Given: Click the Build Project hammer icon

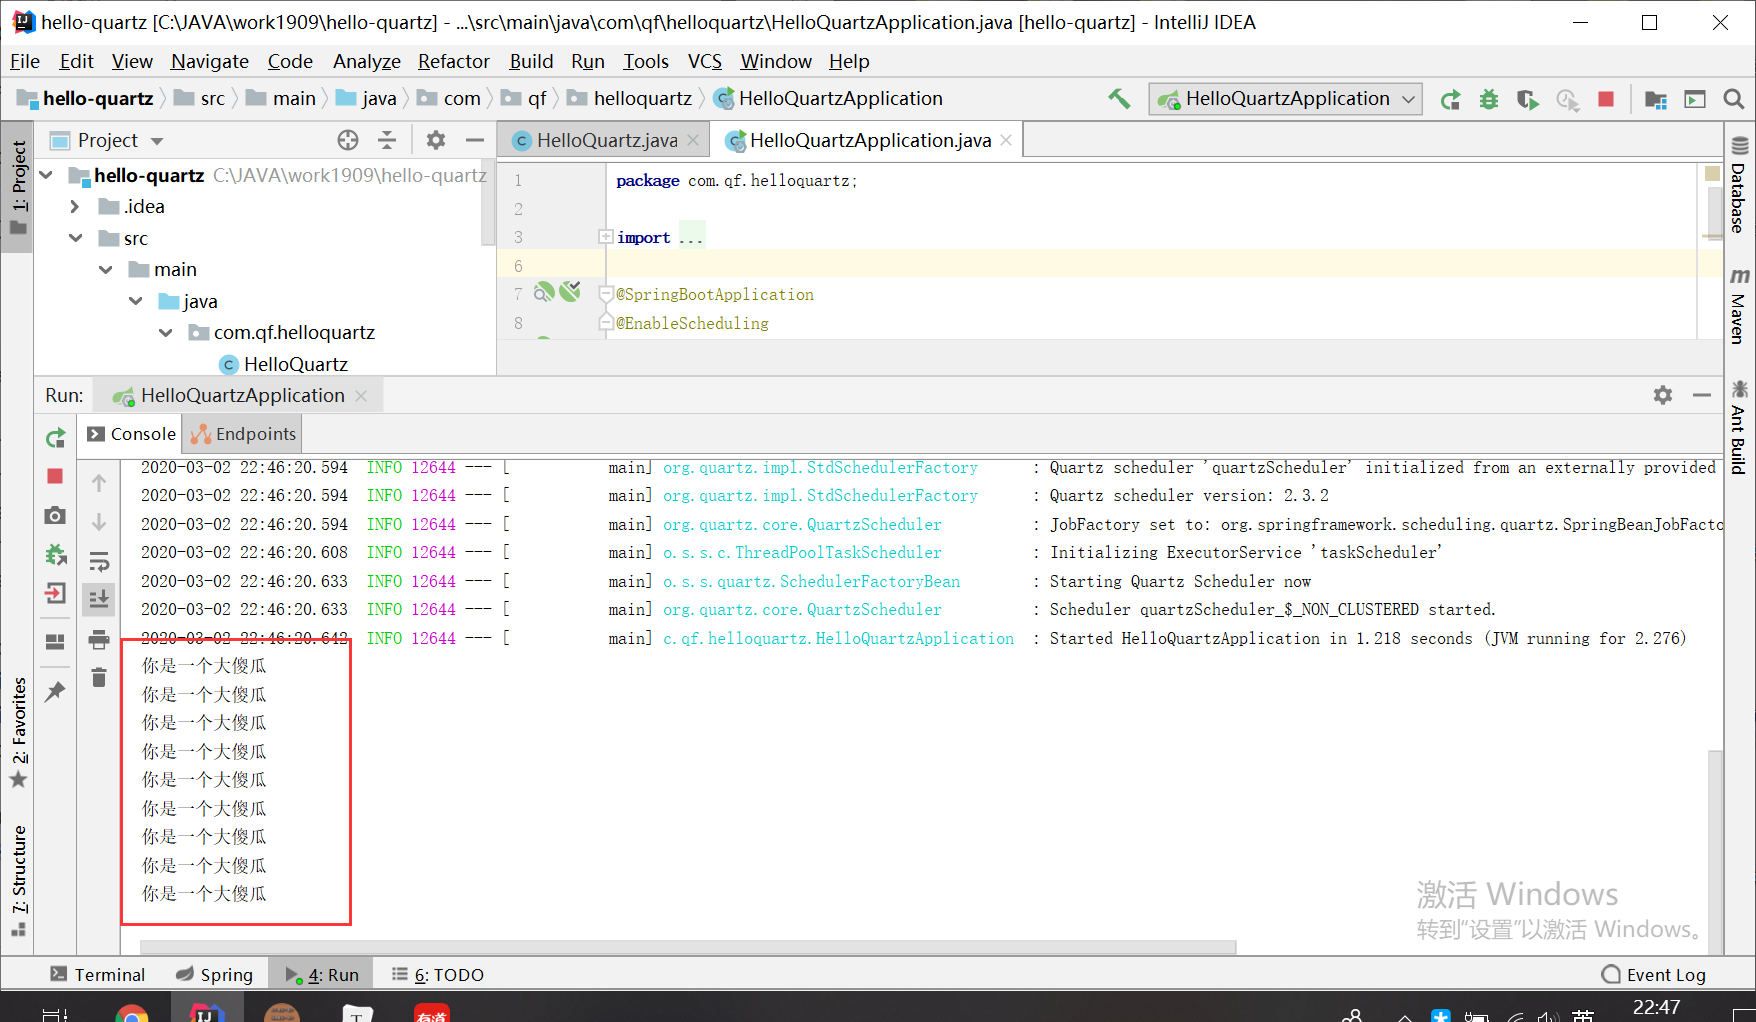Looking at the screenshot, I should (x=1119, y=99).
